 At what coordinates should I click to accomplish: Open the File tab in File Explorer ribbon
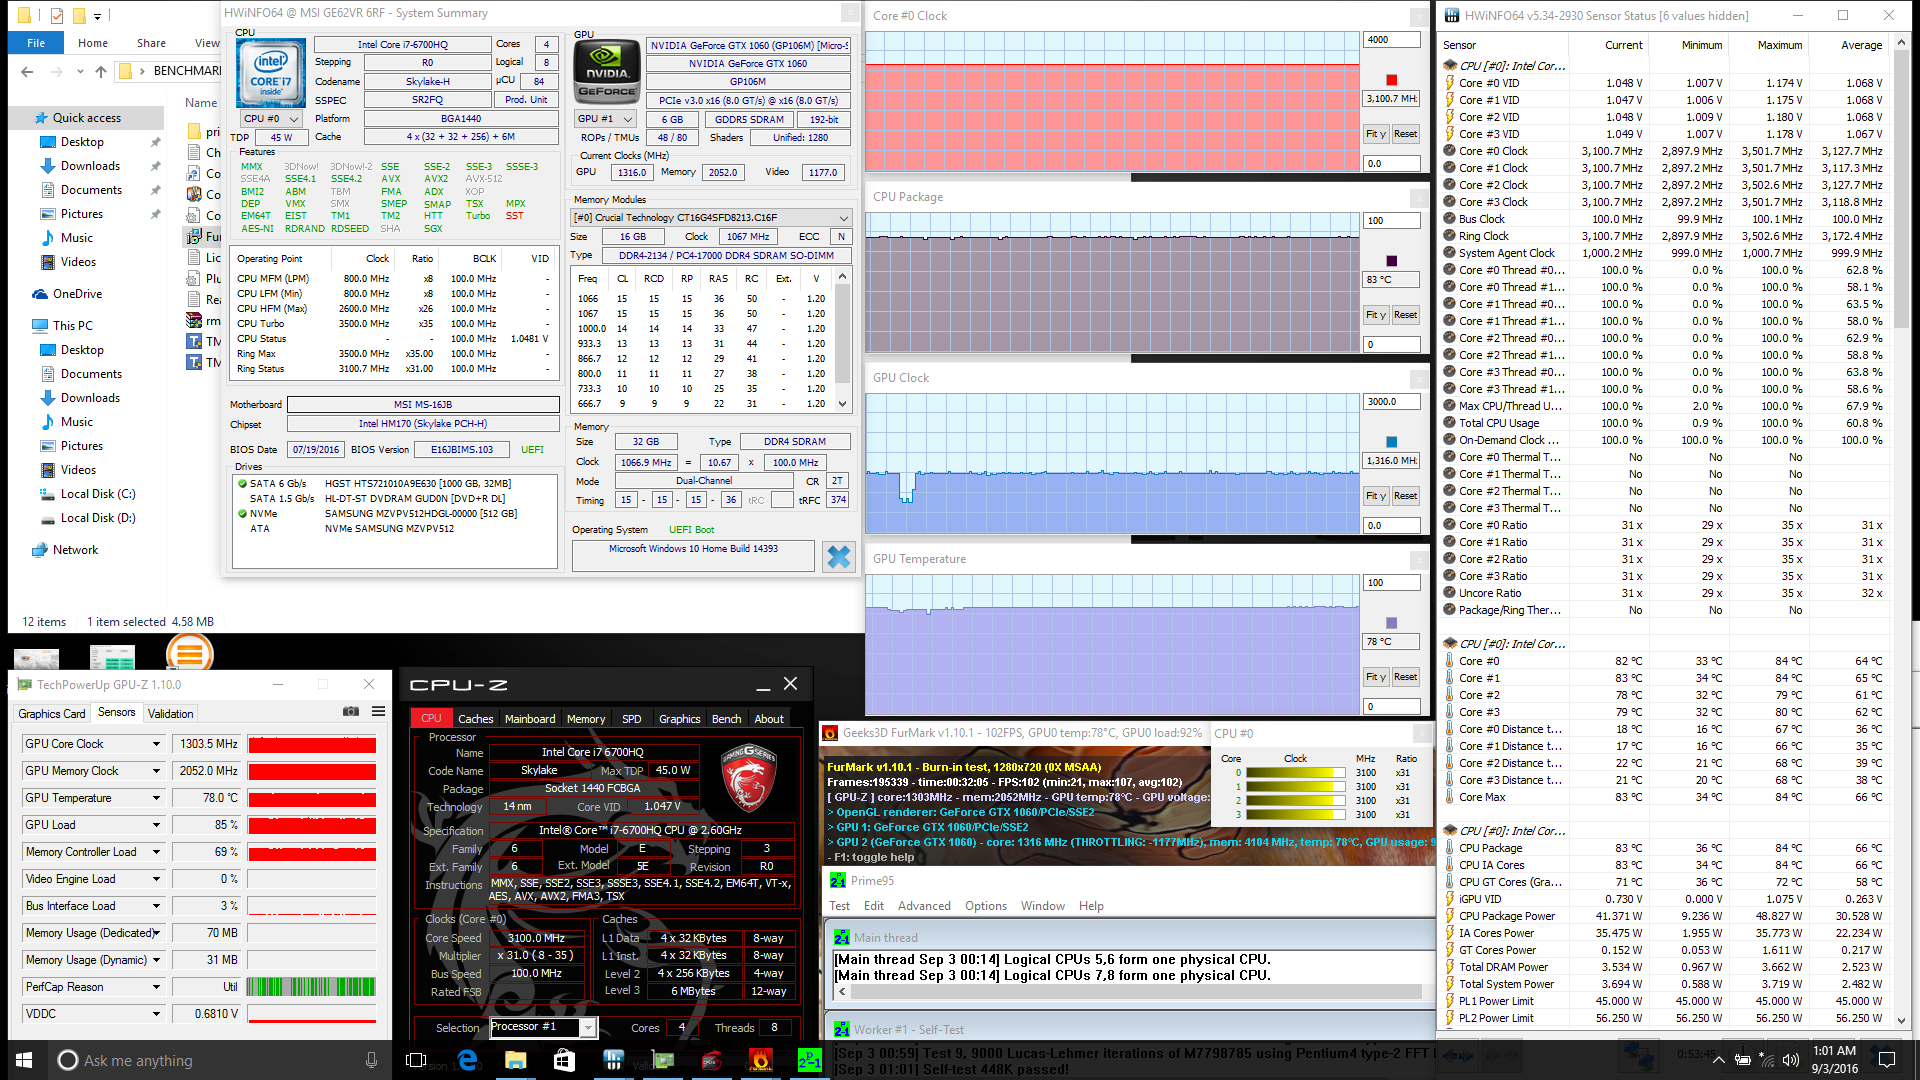coord(36,43)
